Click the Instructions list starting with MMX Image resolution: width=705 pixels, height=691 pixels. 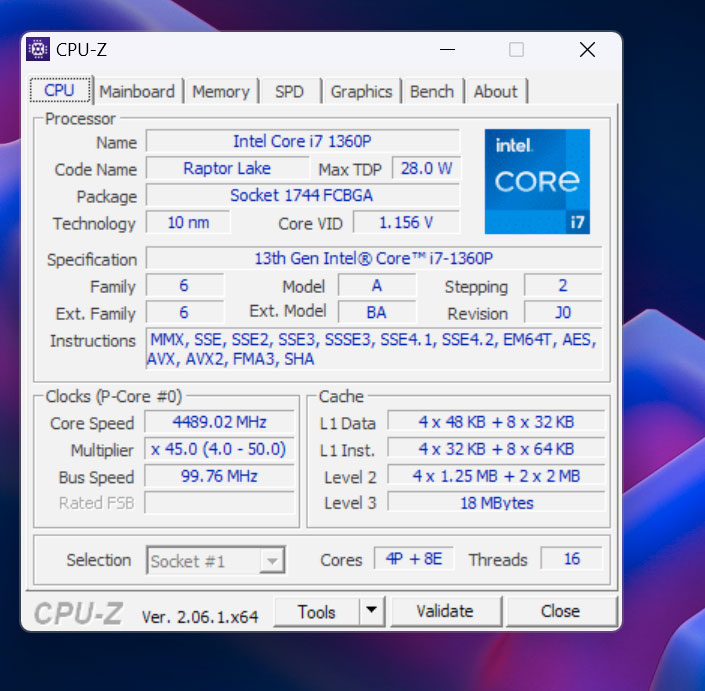(374, 348)
